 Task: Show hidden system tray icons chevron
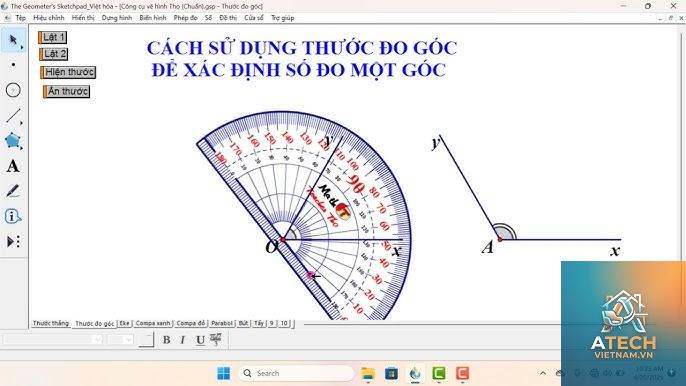[x=543, y=373]
